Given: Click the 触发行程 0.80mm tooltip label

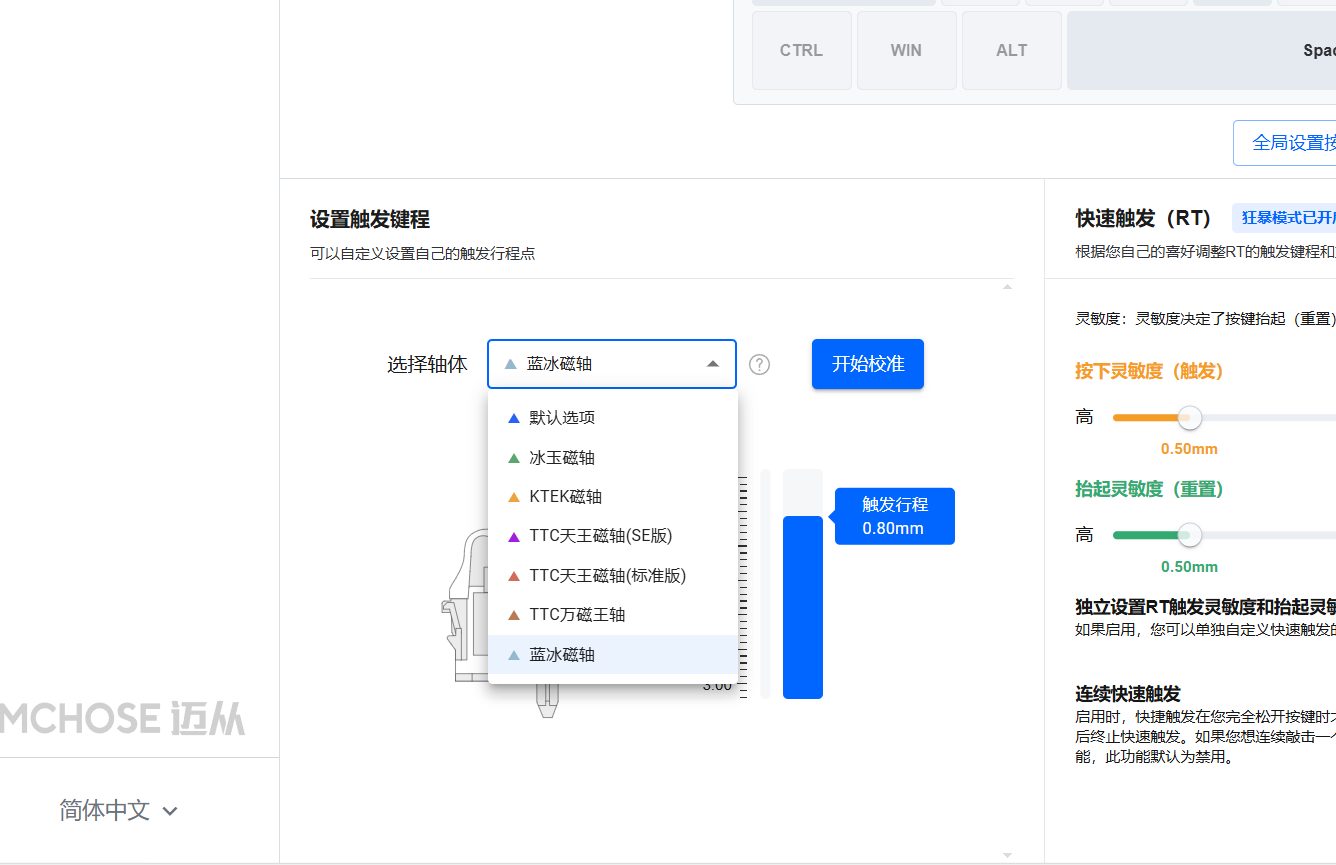Looking at the screenshot, I should [x=893, y=516].
